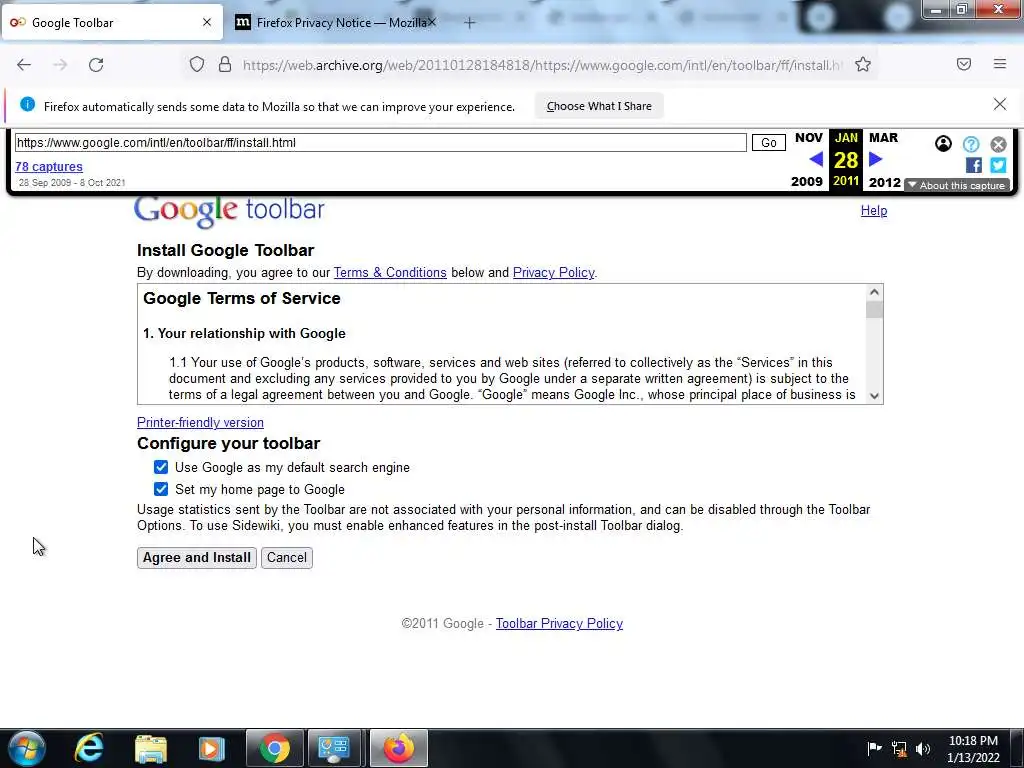Click the forward navigation arrow
The height and width of the screenshot is (768, 1024).
[x=60, y=65]
